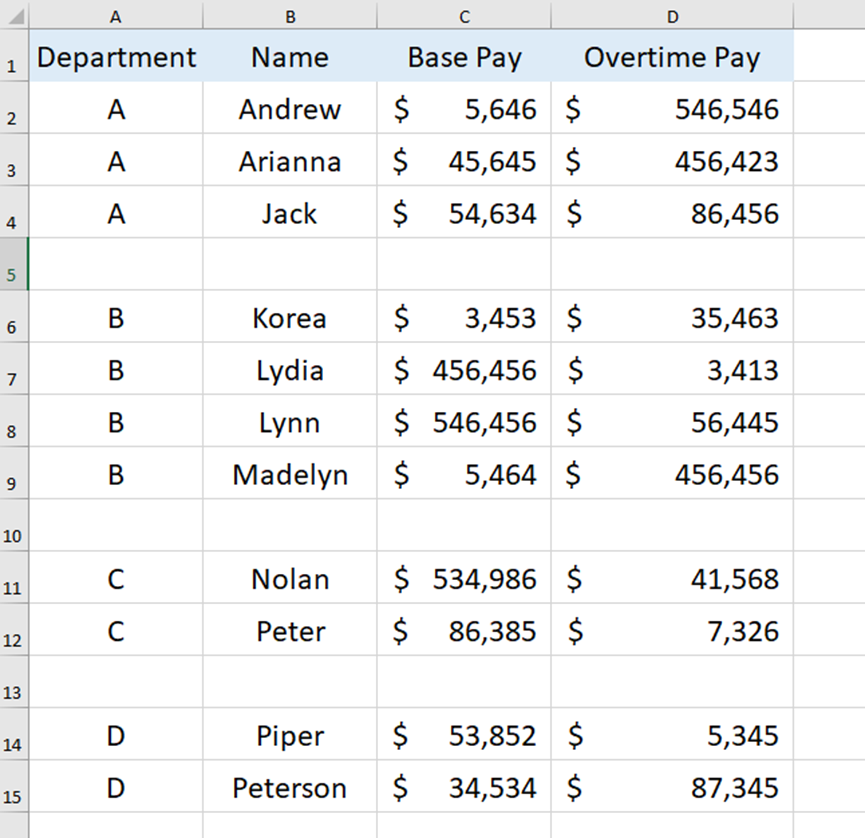The height and width of the screenshot is (838, 865).
Task: Click Korea's base pay 3,453
Action: pyautogui.click(x=464, y=317)
